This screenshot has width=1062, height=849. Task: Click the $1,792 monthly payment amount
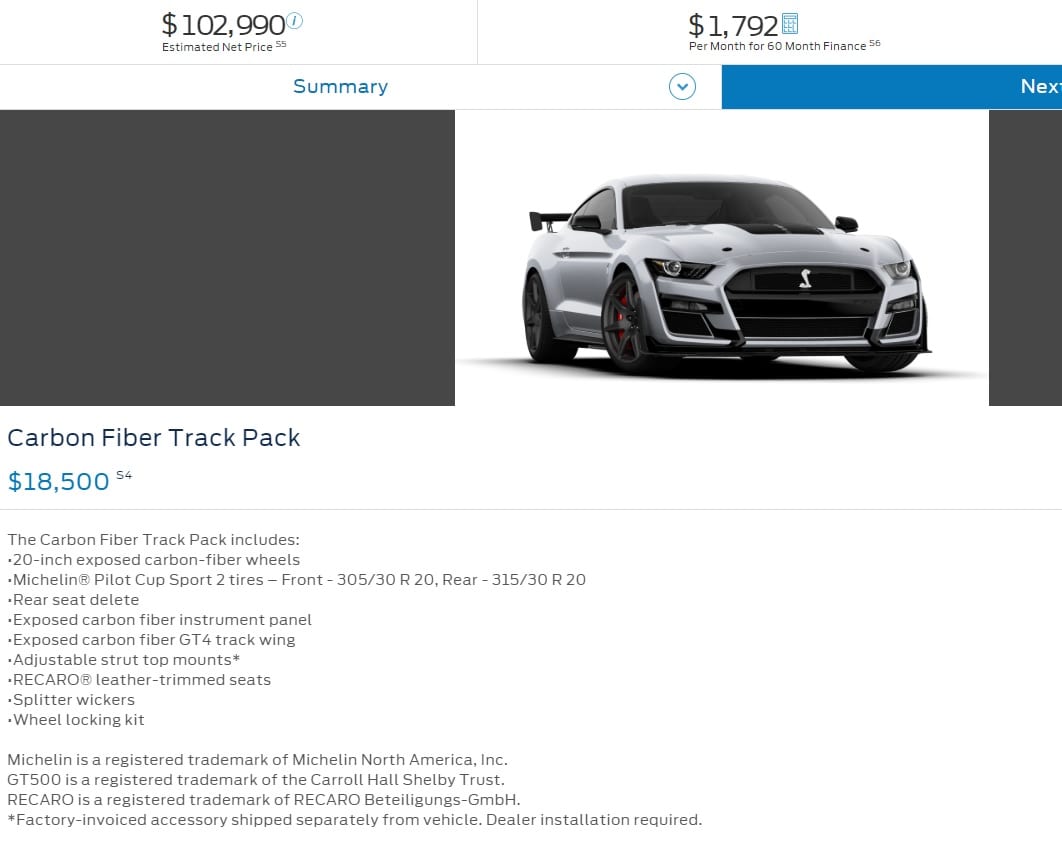(734, 26)
